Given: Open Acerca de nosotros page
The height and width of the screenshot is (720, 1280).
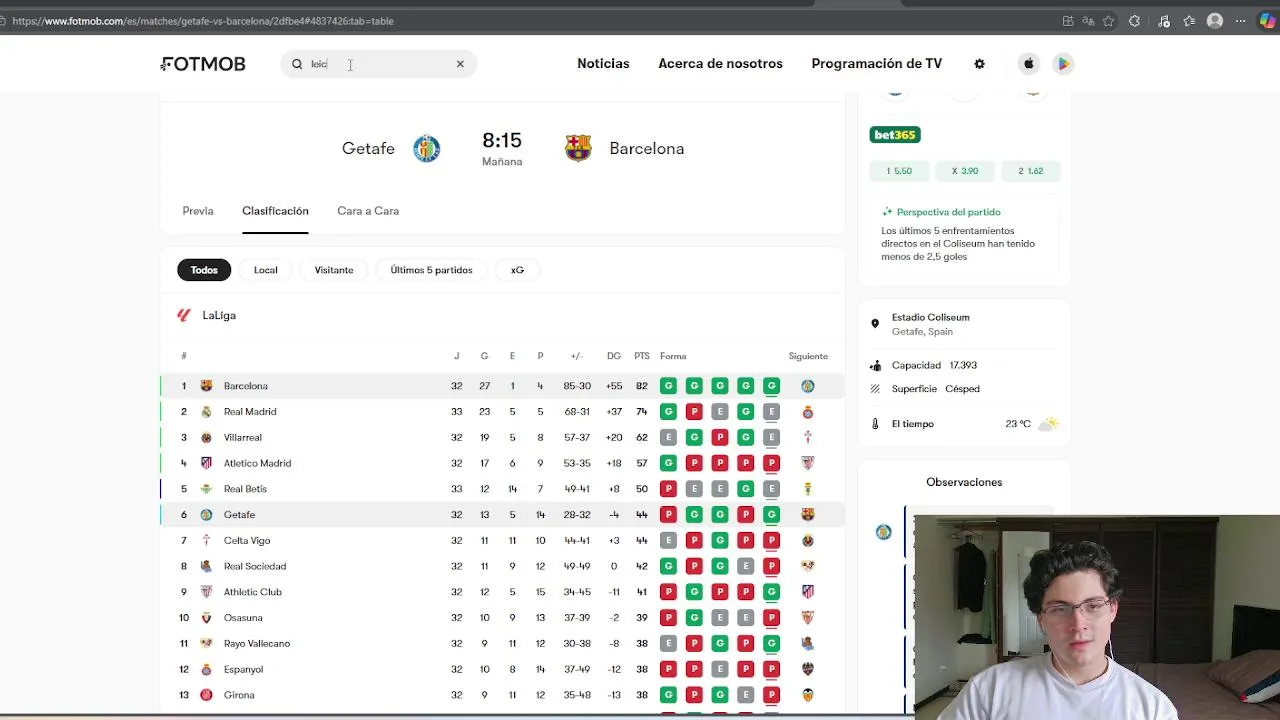Looking at the screenshot, I should (720, 63).
